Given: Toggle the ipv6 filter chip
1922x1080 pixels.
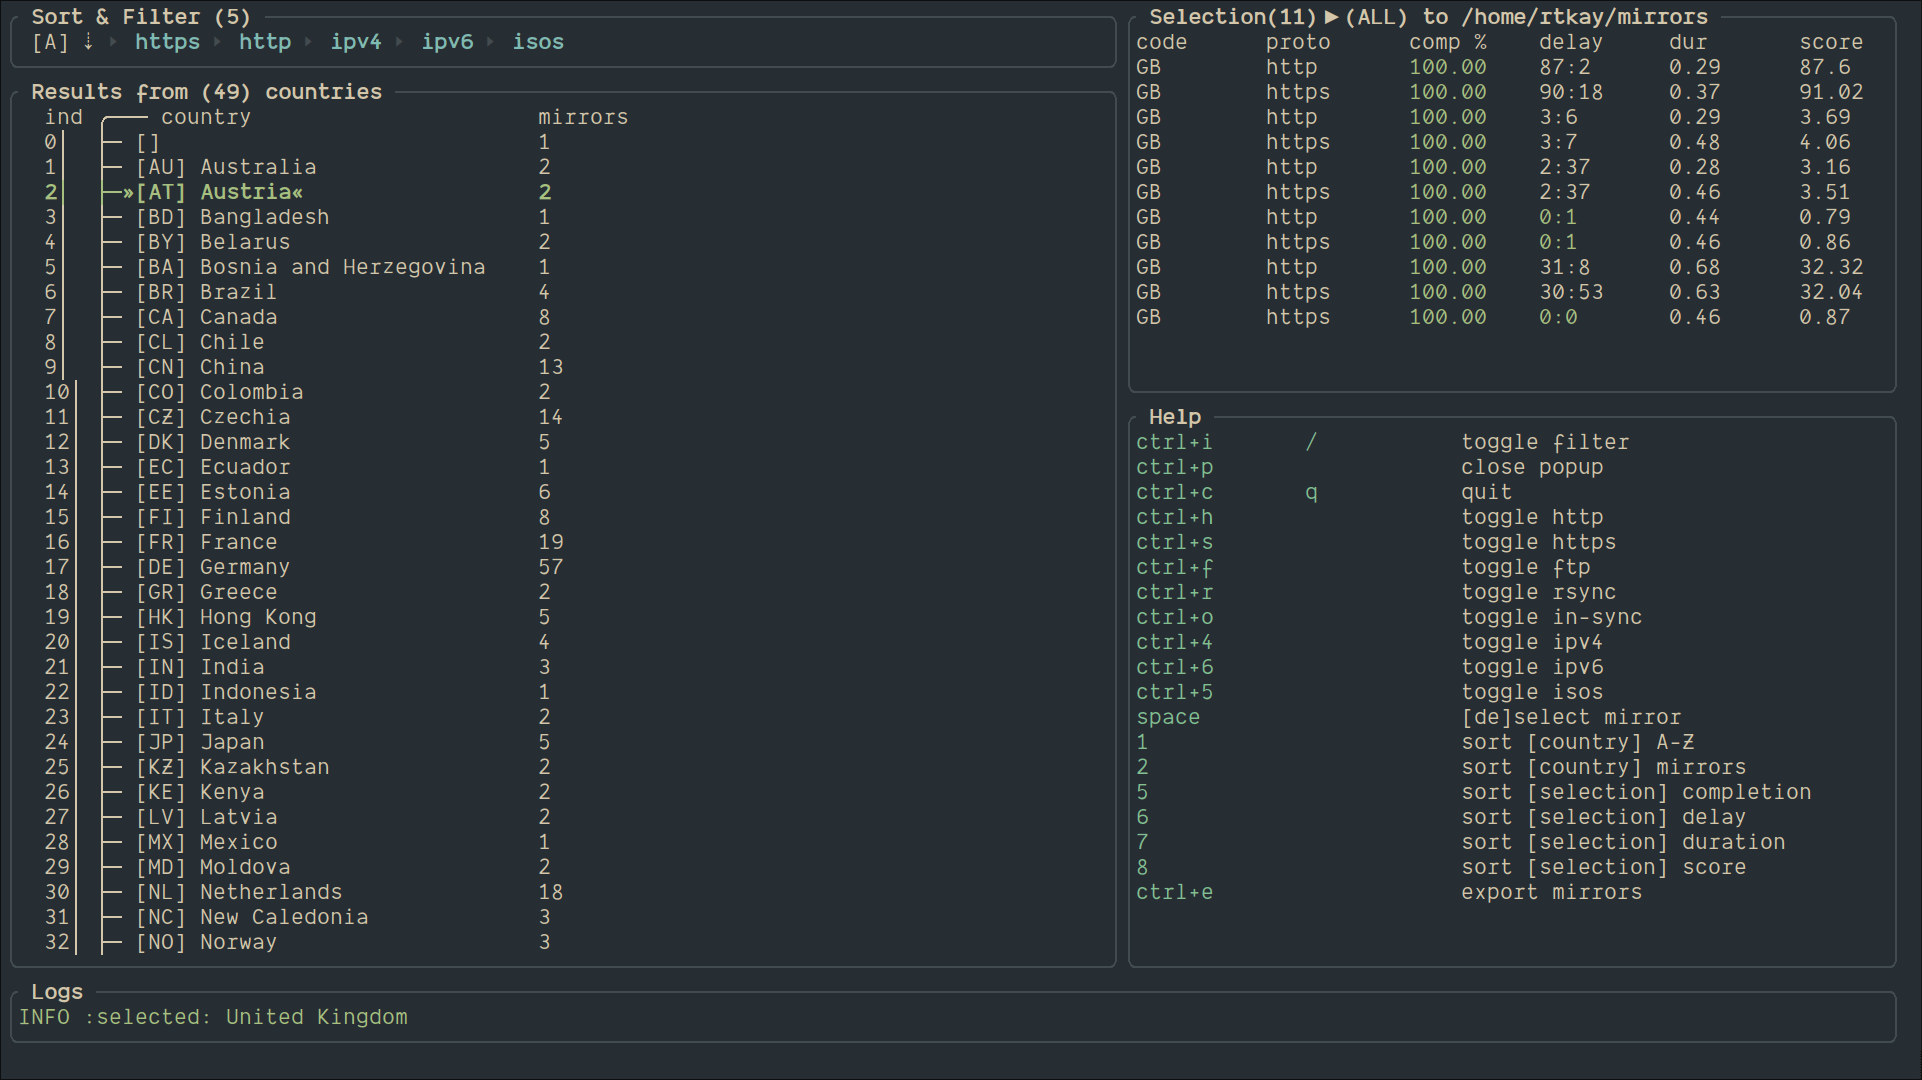Looking at the screenshot, I should (447, 42).
